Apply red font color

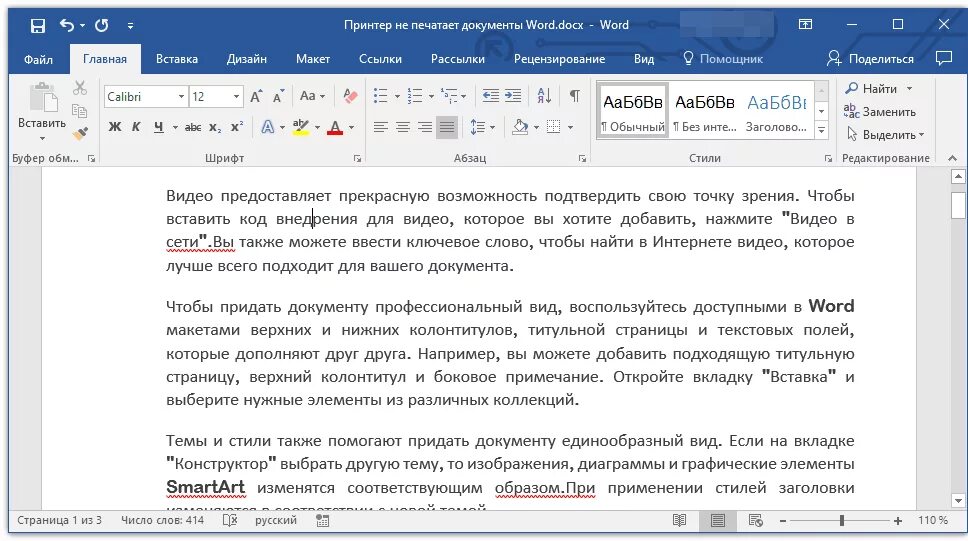335,127
